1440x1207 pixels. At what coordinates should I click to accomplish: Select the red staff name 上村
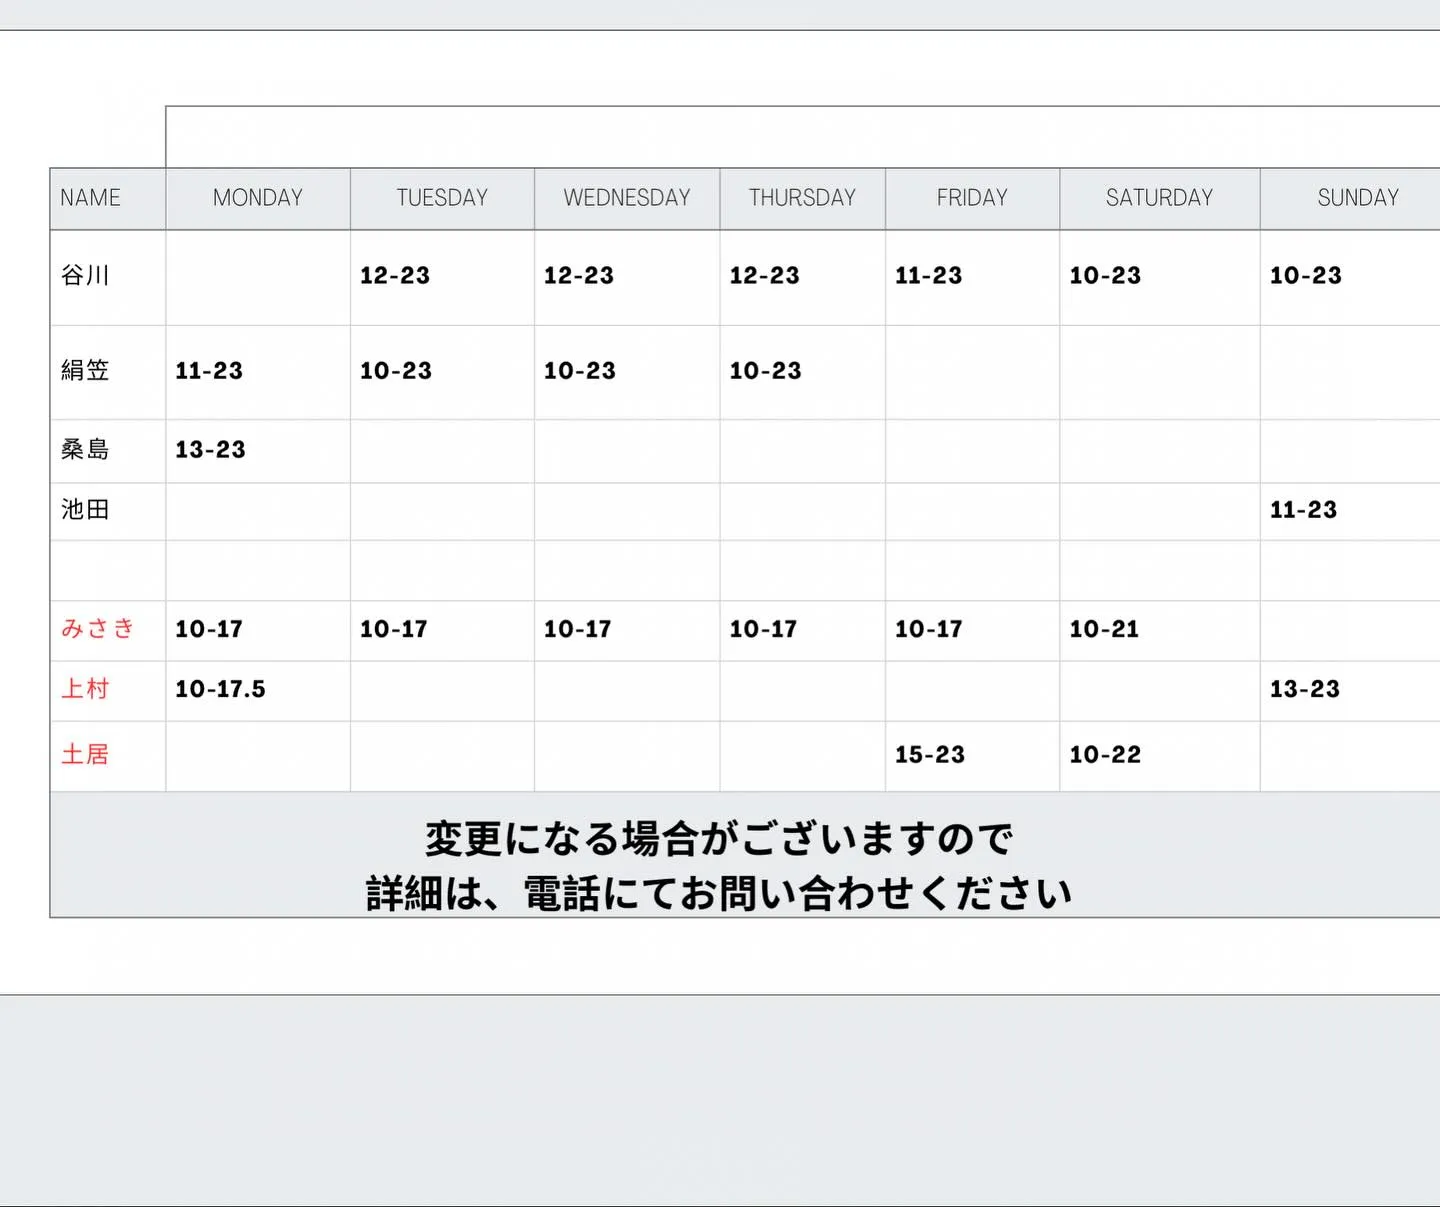click(84, 689)
